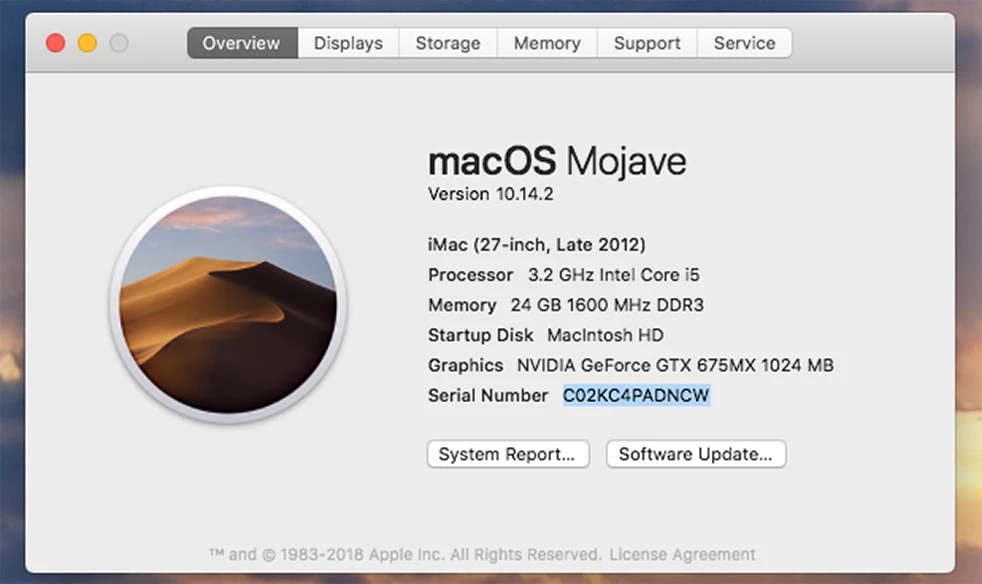Click the macOS Mojave title text
This screenshot has height=584, width=982.
point(557,161)
